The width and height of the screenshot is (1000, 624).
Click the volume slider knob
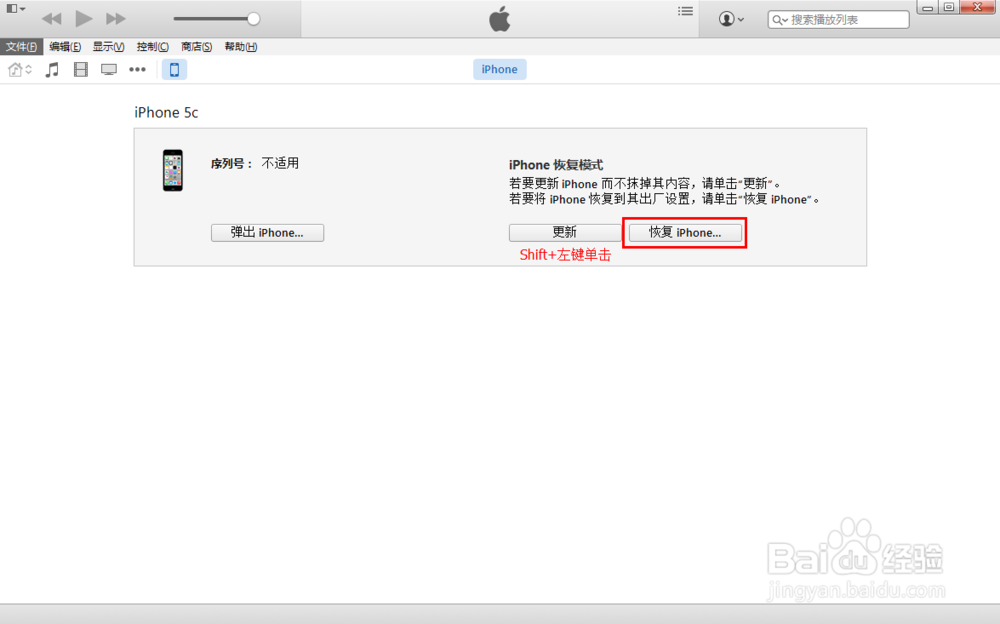(x=253, y=19)
